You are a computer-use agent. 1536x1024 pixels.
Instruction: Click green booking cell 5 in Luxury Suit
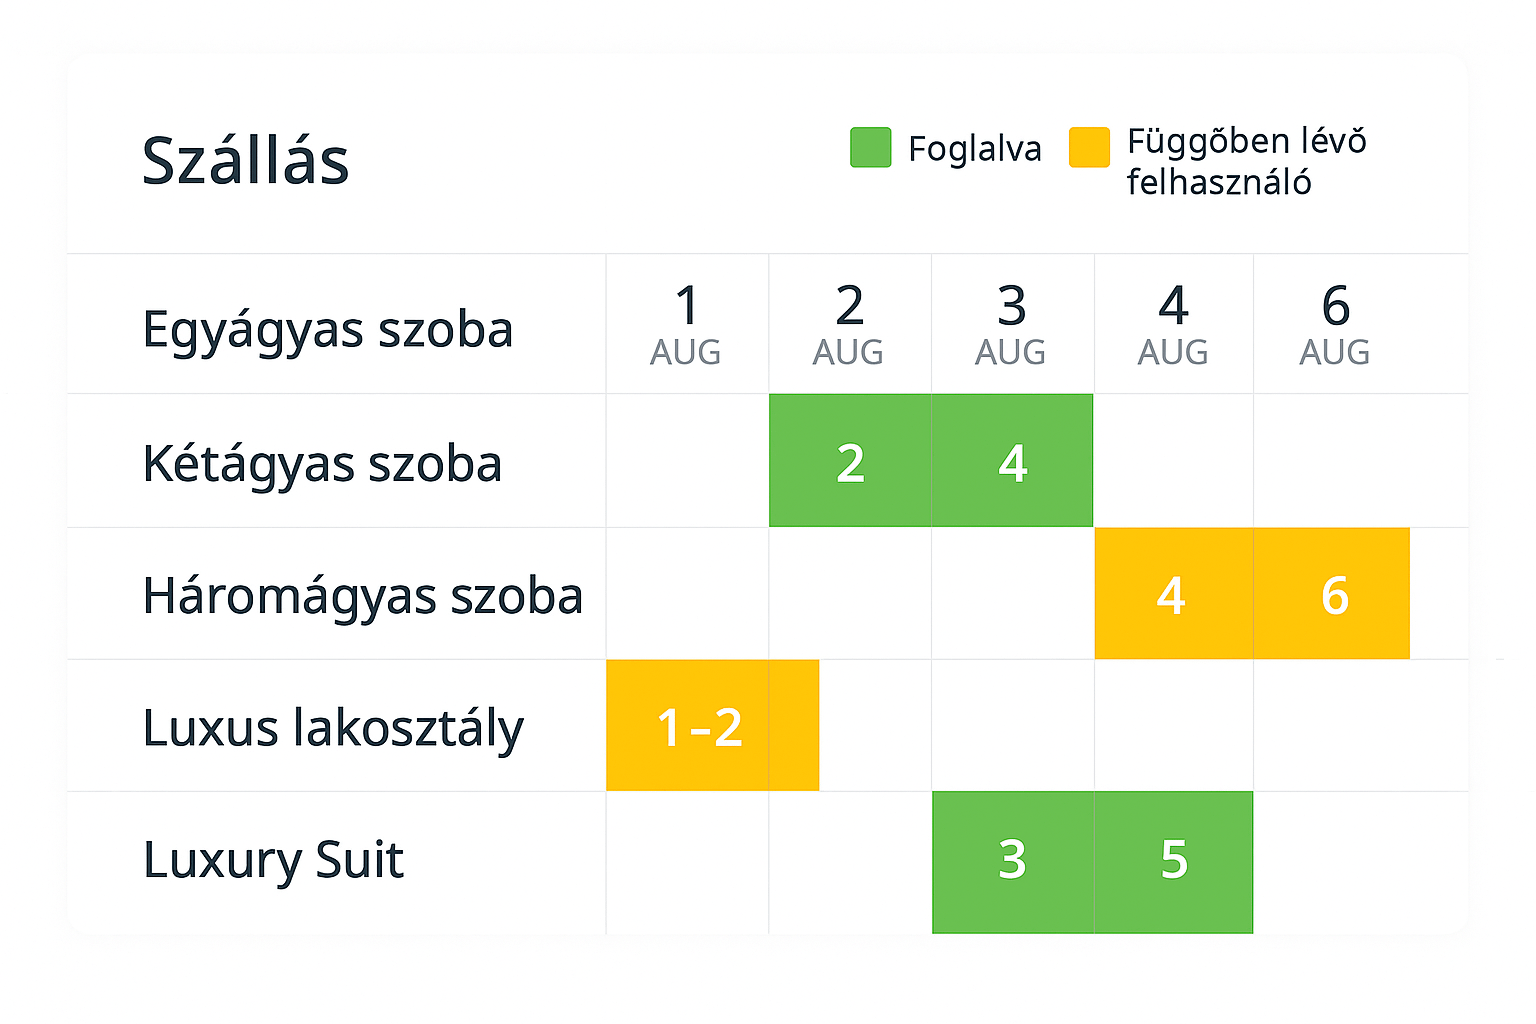pyautogui.click(x=1174, y=860)
